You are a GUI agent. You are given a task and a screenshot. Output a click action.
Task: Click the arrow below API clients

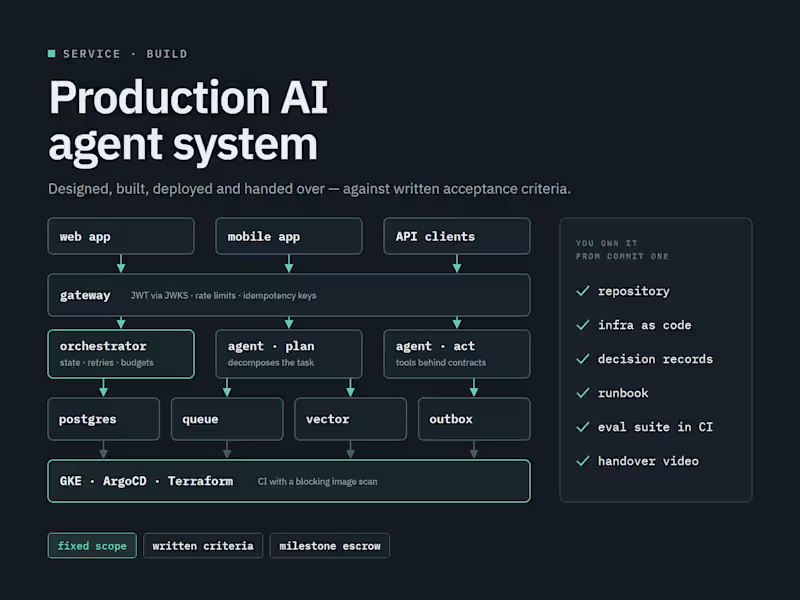(457, 264)
